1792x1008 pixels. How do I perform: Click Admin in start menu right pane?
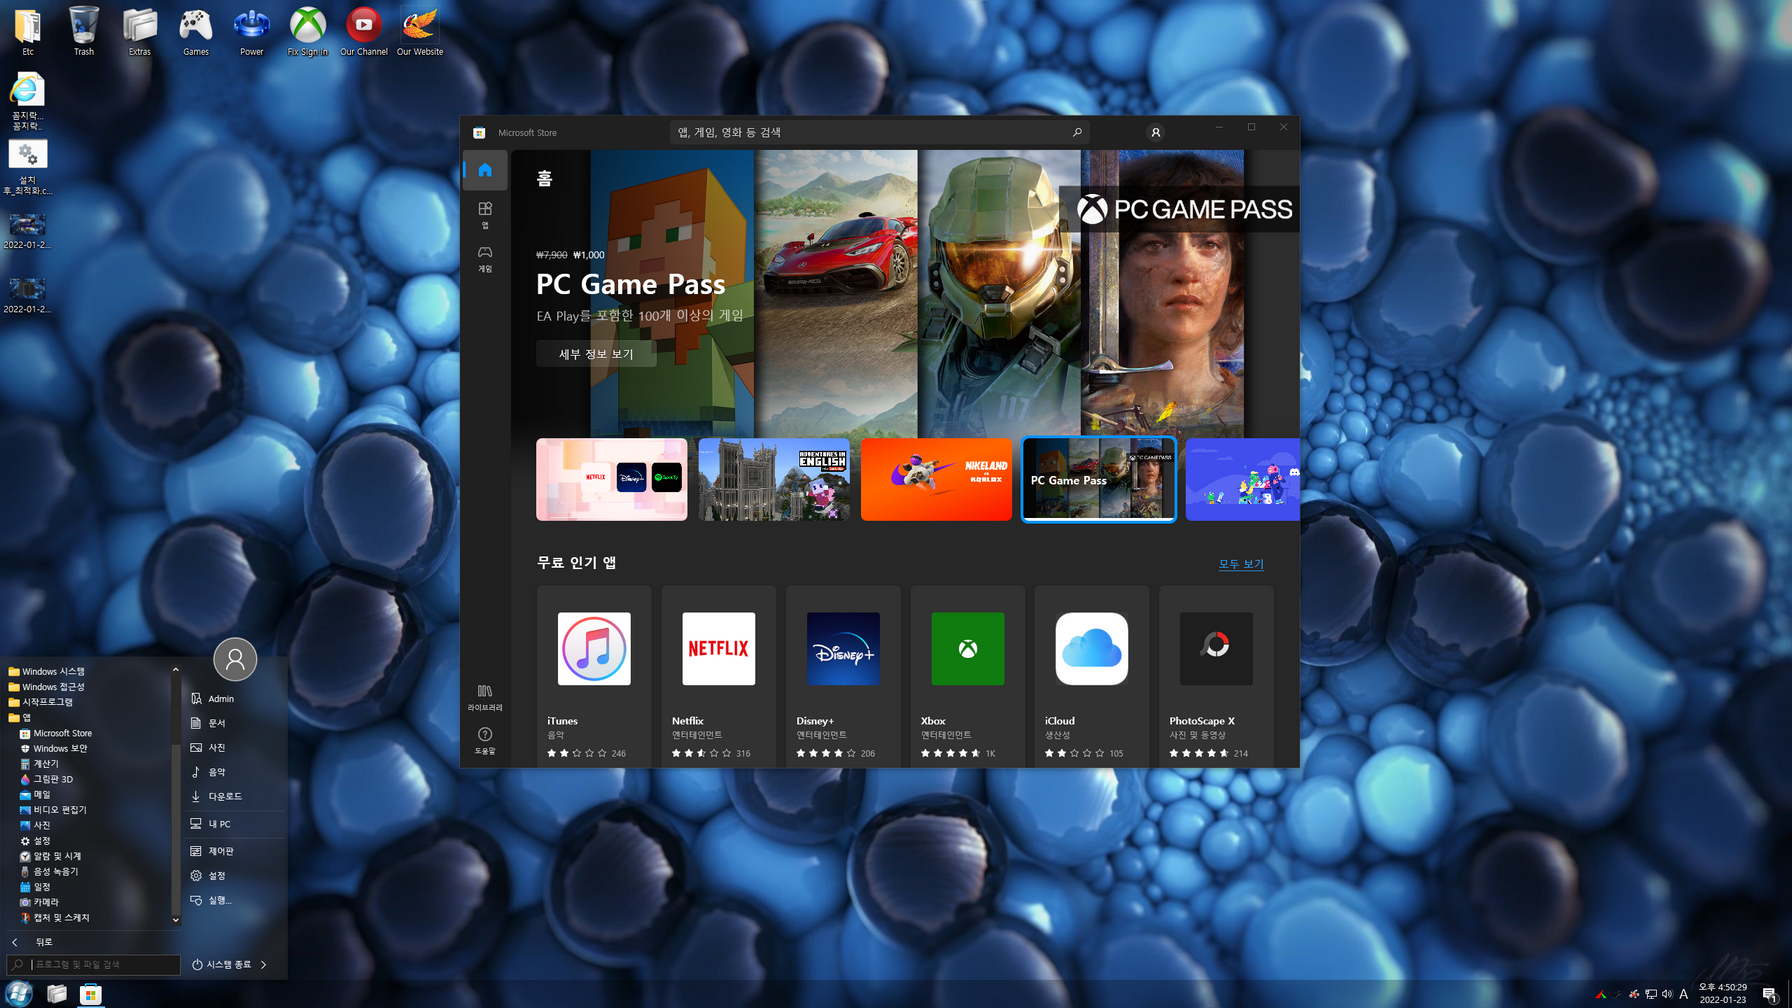[x=235, y=699]
